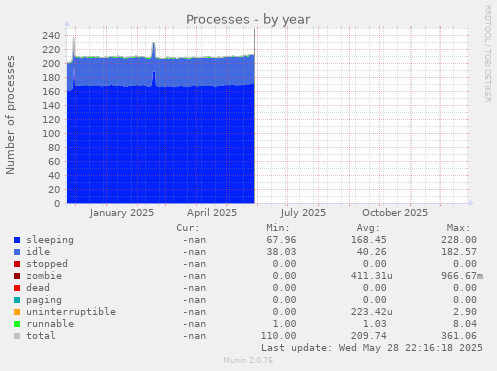
Task: Click the 'idle' legend label
Action: [x=38, y=252]
